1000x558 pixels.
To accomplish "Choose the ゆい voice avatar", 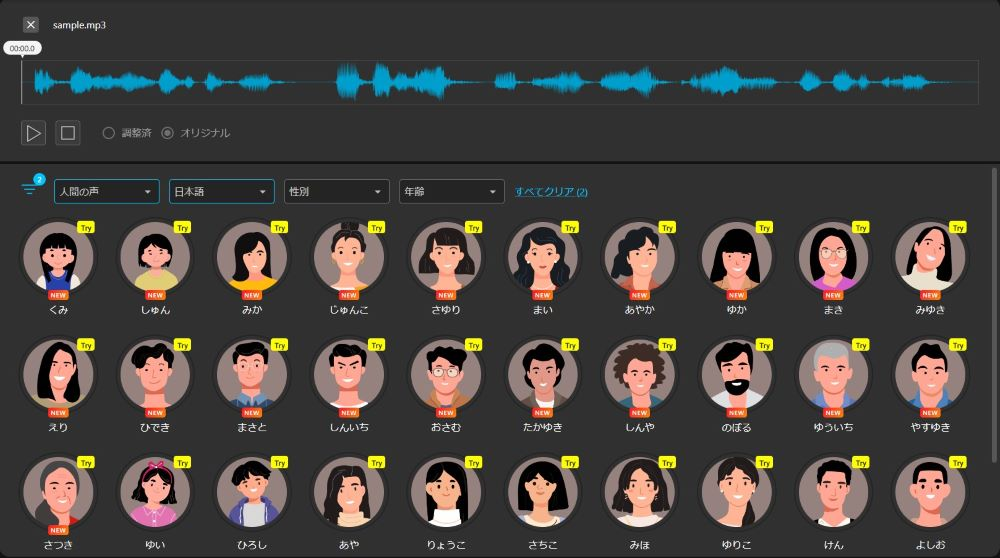I will 155,491.
